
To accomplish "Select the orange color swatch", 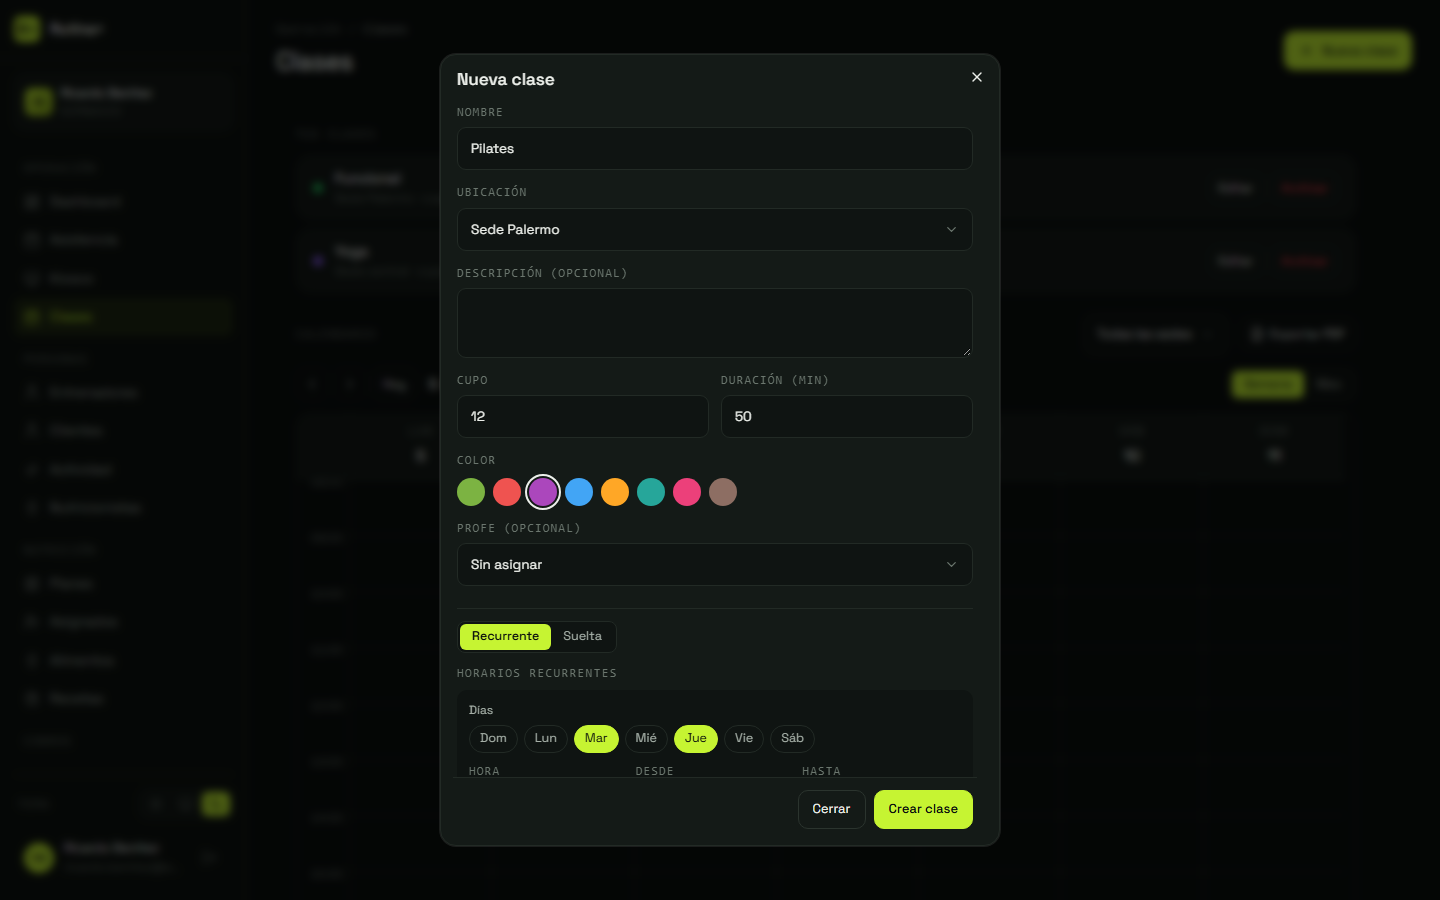I will 615,492.
